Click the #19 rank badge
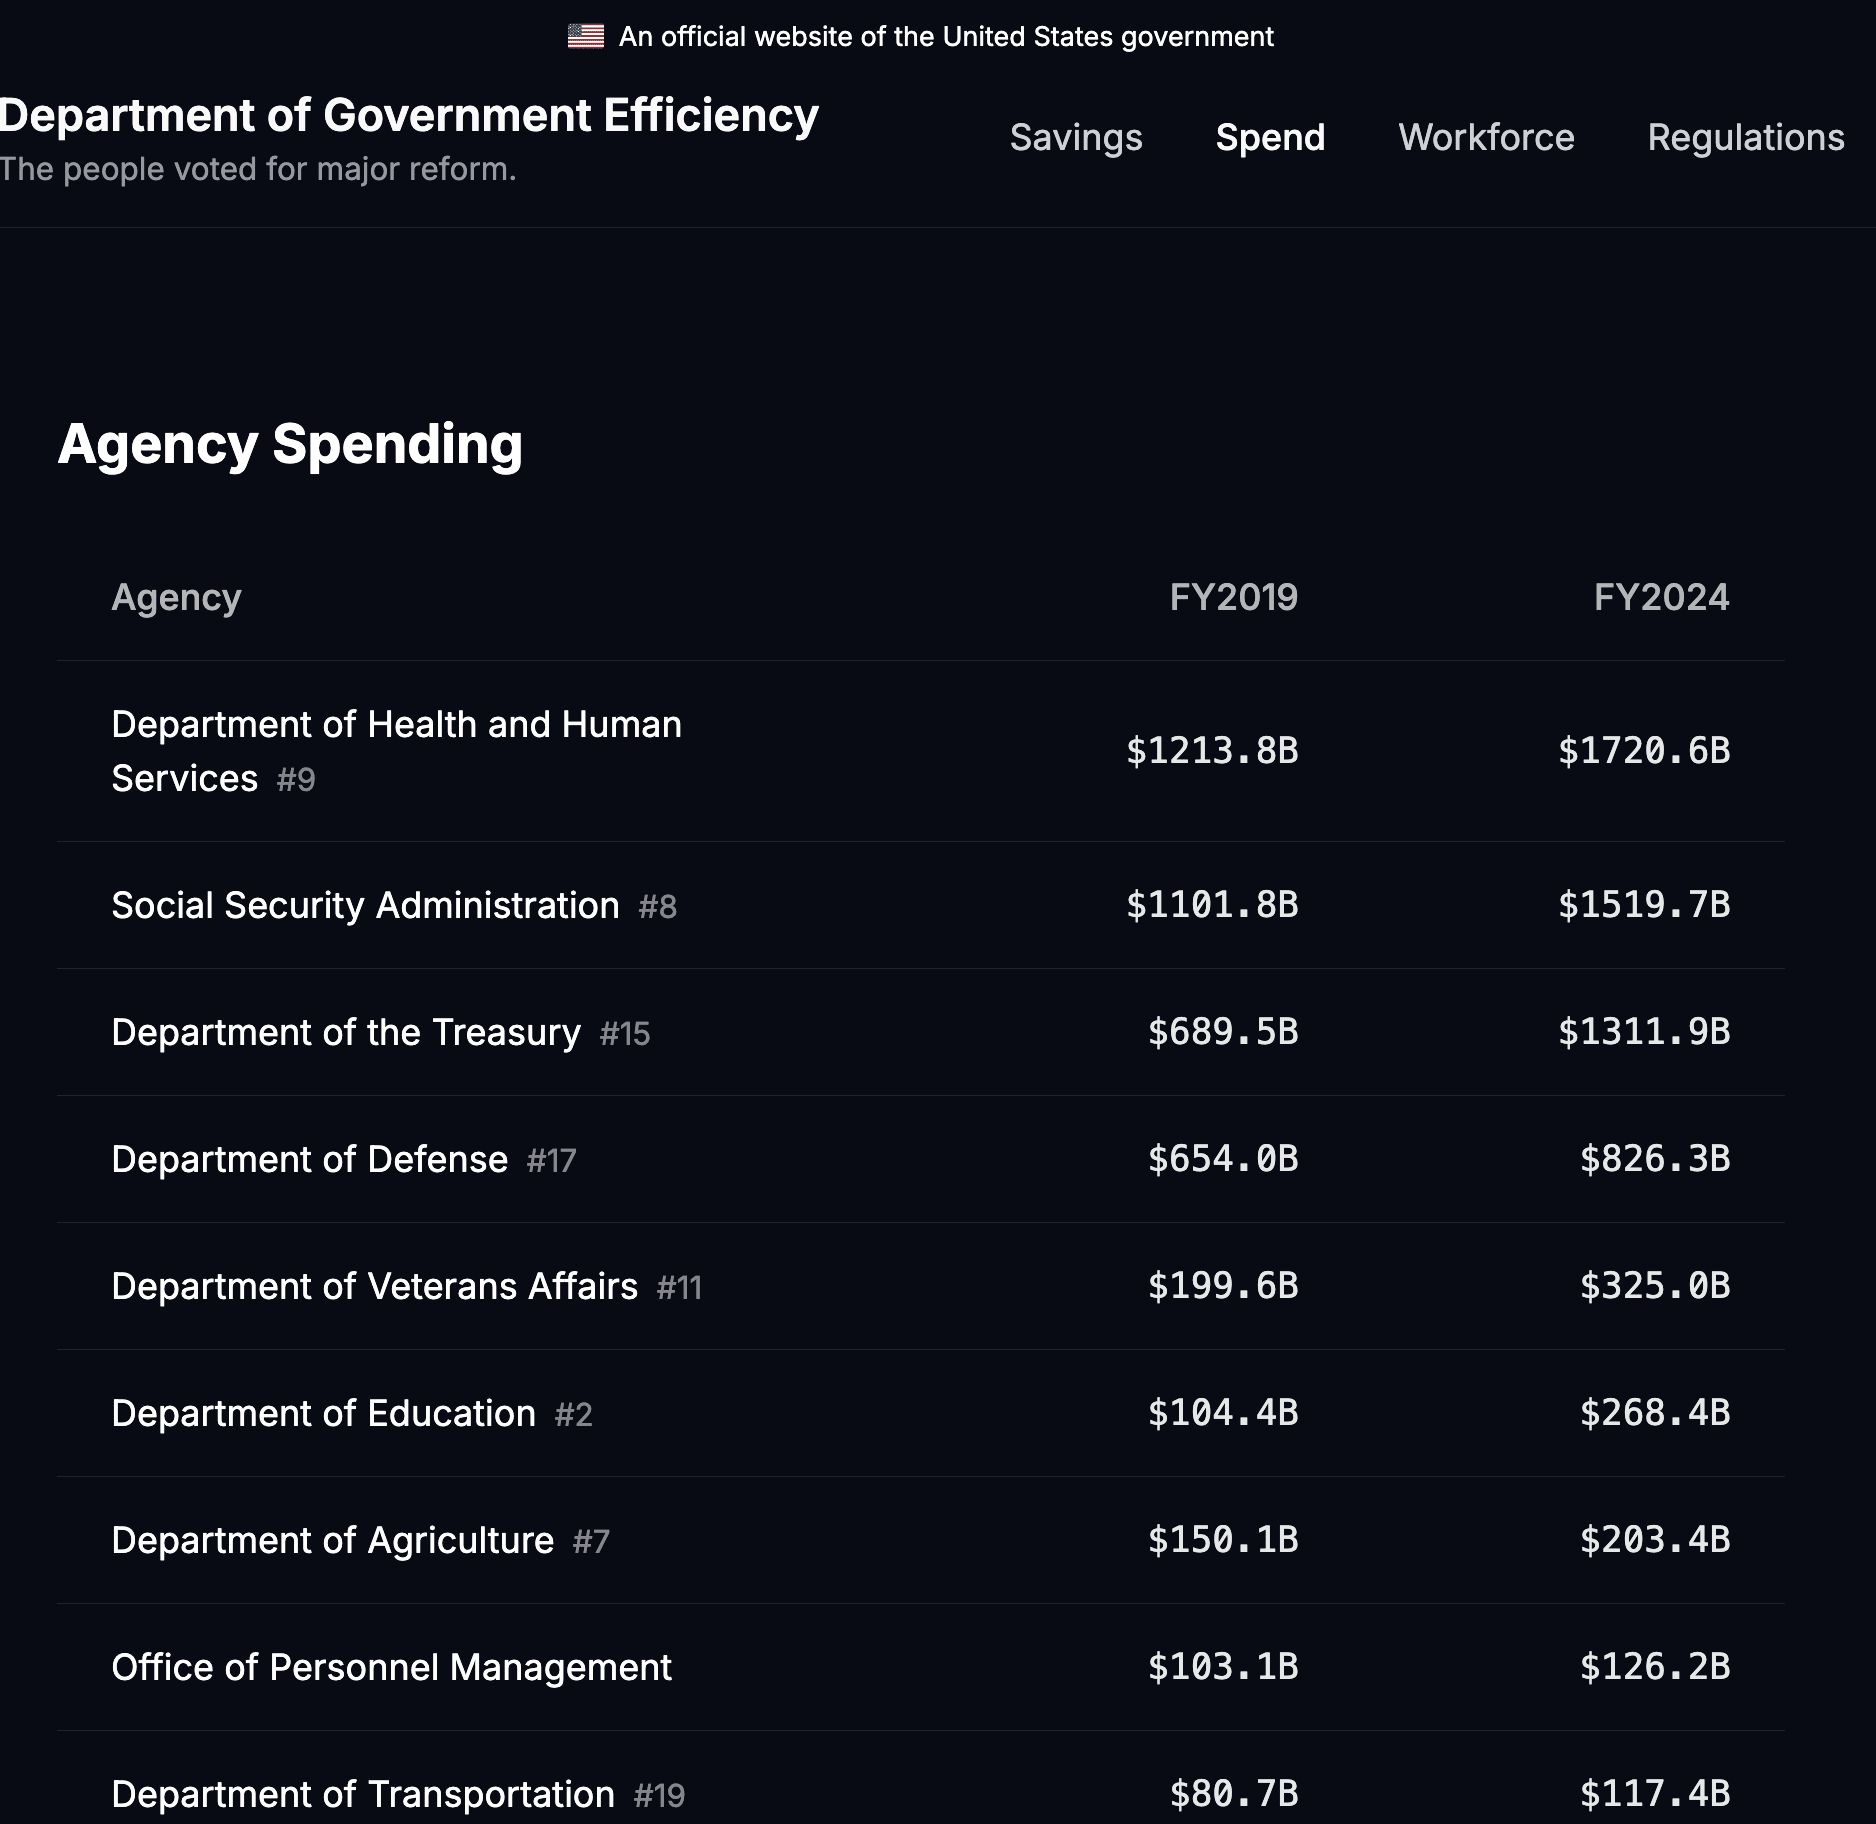This screenshot has width=1876, height=1824. click(x=660, y=1796)
